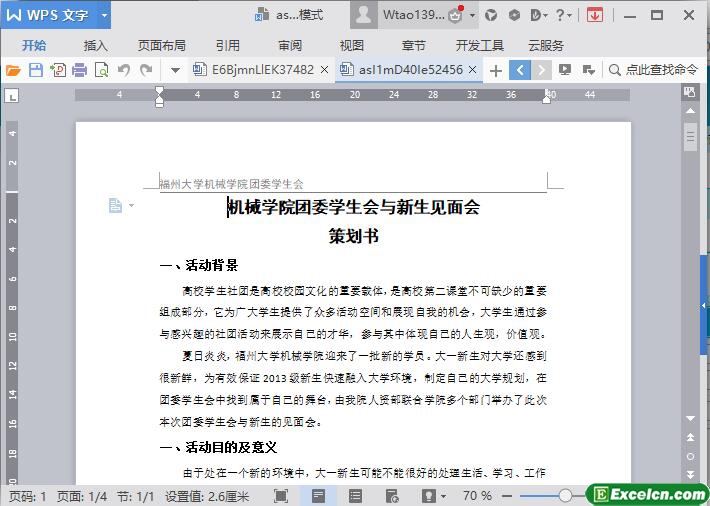This screenshot has width=710, height=506.
Task: Open the 页面布局 ribbon tab
Action: pyautogui.click(x=162, y=45)
